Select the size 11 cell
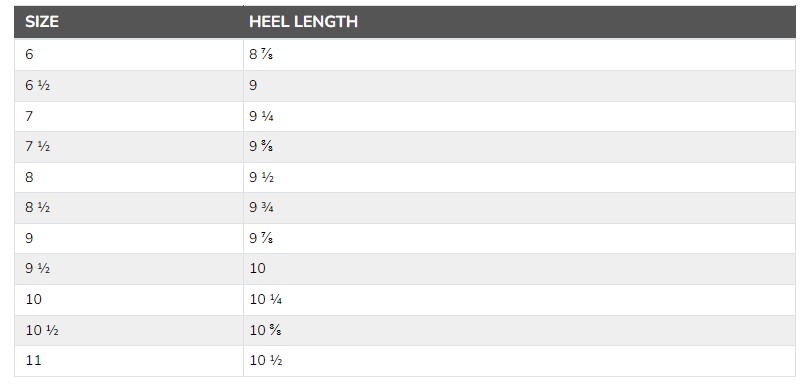Screen dimensions: 804x388 [129, 361]
